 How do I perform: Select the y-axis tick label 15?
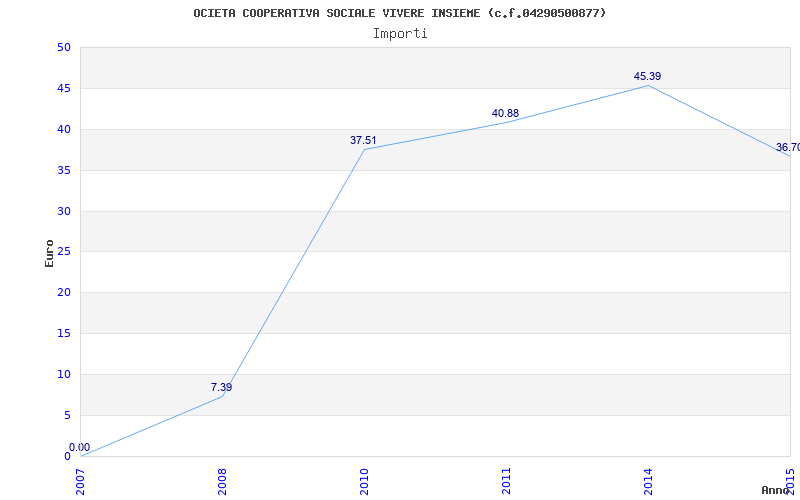(64, 333)
